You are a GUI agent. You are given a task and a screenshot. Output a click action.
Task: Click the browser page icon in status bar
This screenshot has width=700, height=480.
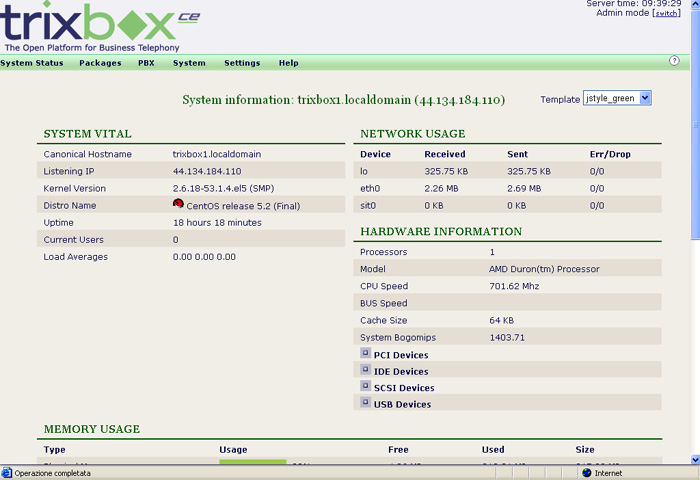(x=6, y=473)
